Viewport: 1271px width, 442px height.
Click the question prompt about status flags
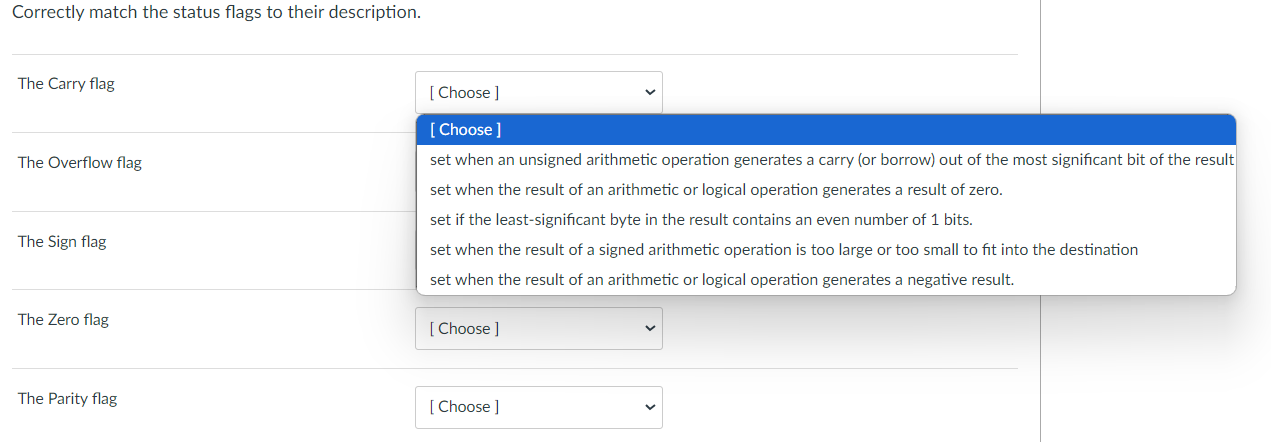coord(216,14)
